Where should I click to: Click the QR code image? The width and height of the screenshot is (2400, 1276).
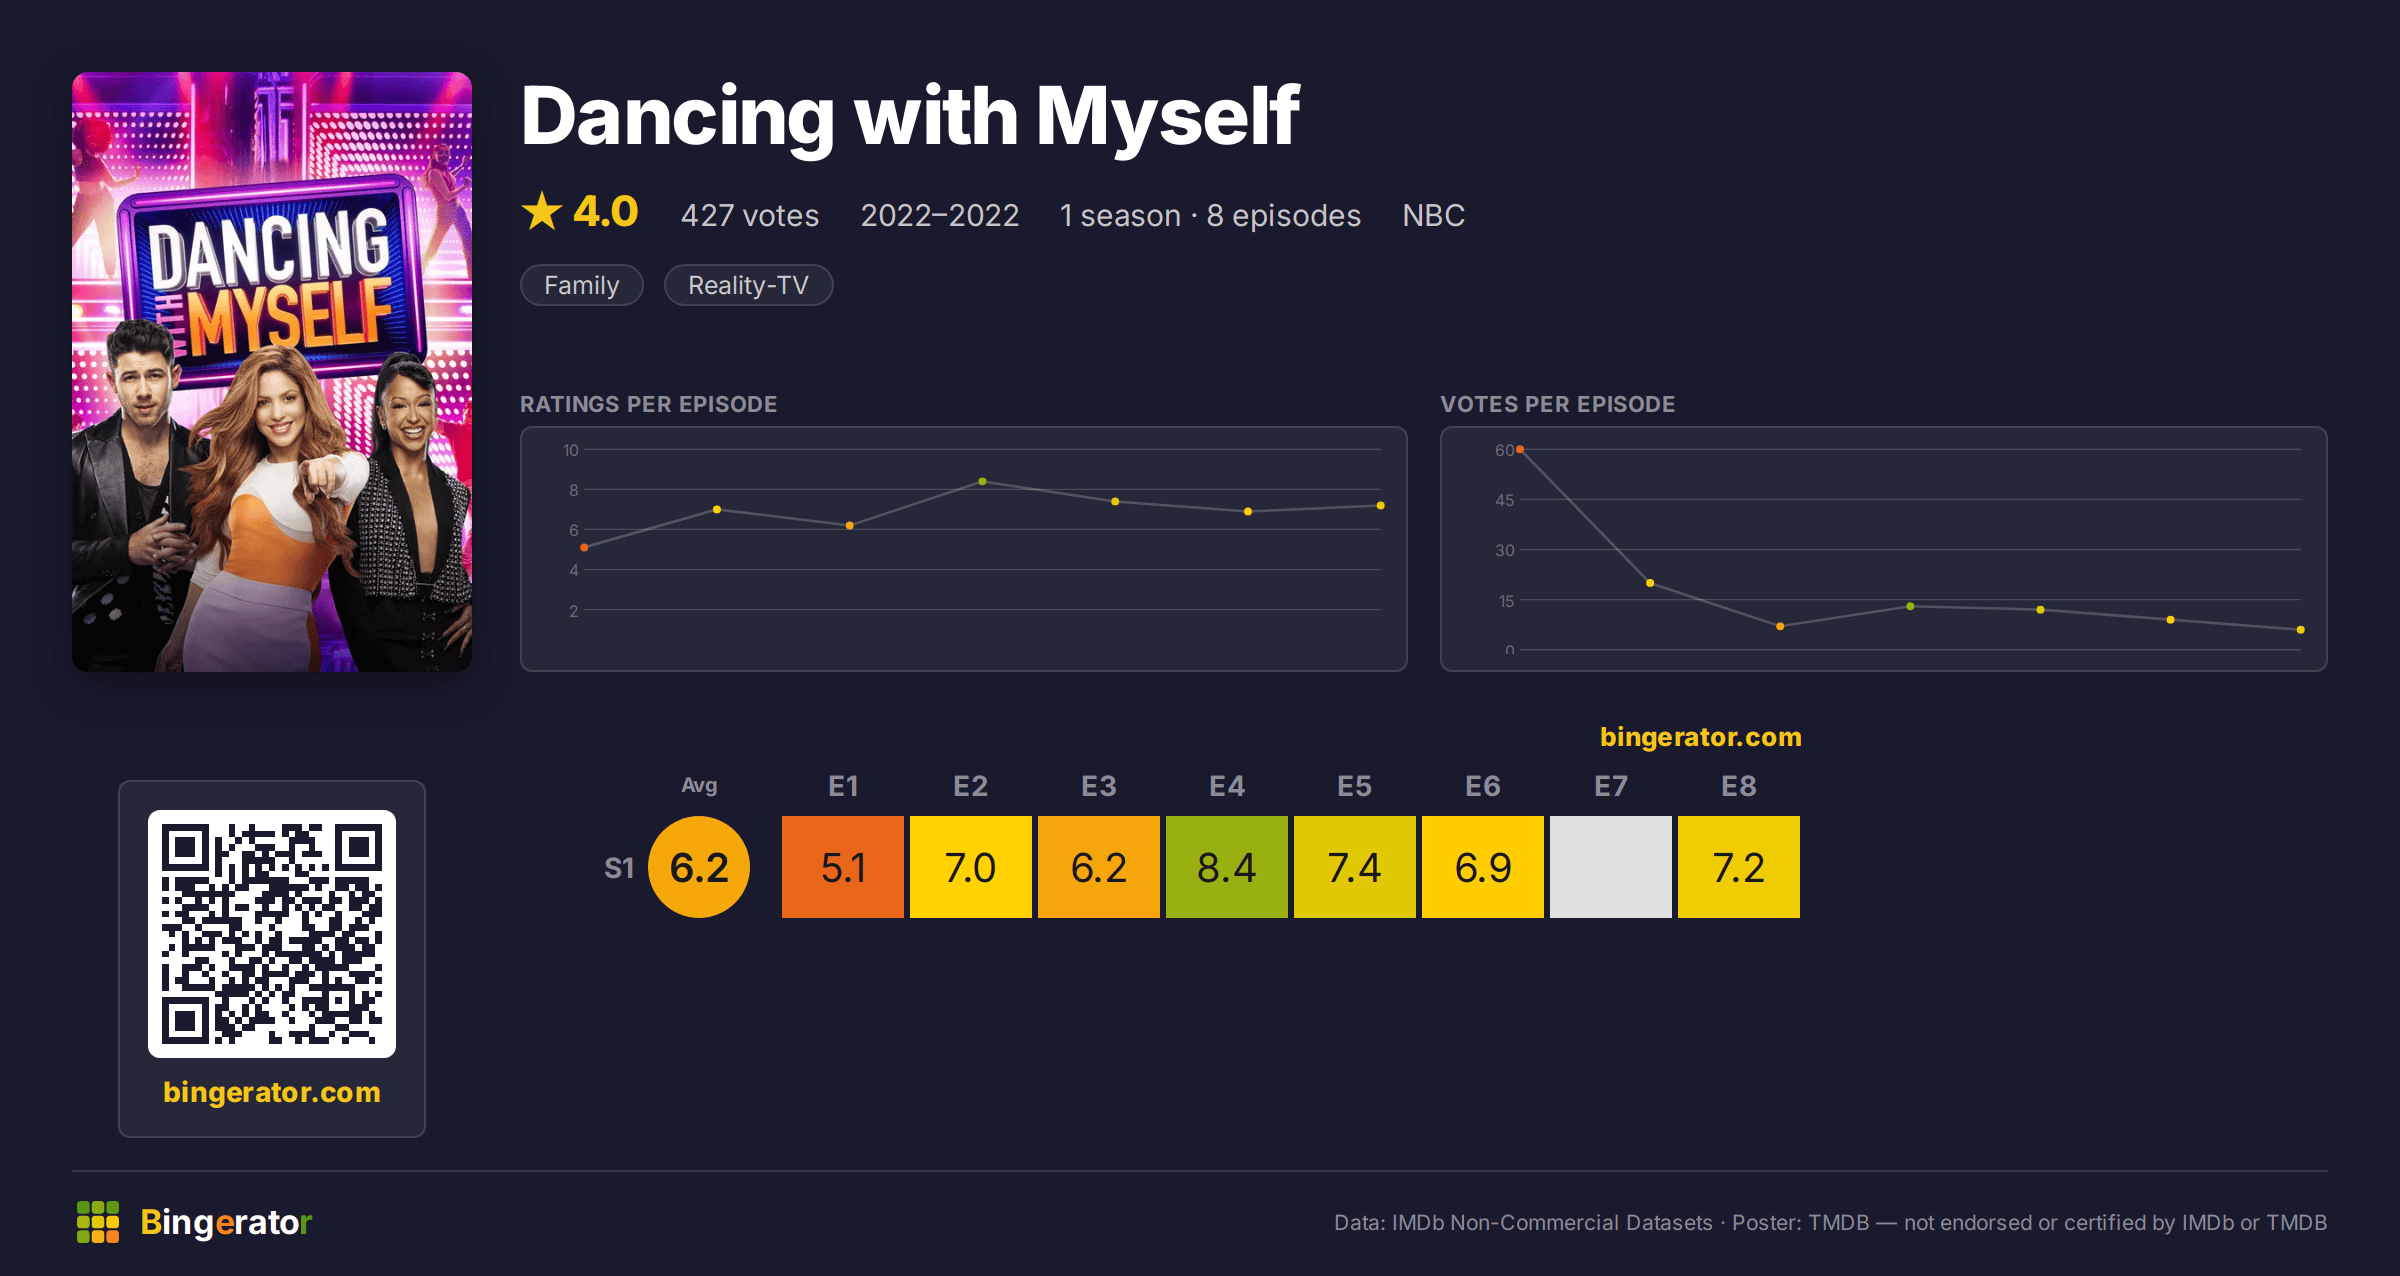(x=272, y=934)
